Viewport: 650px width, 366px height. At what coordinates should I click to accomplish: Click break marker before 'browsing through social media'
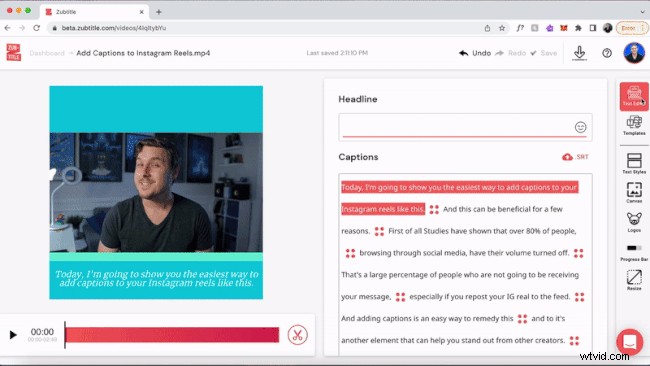click(x=350, y=253)
